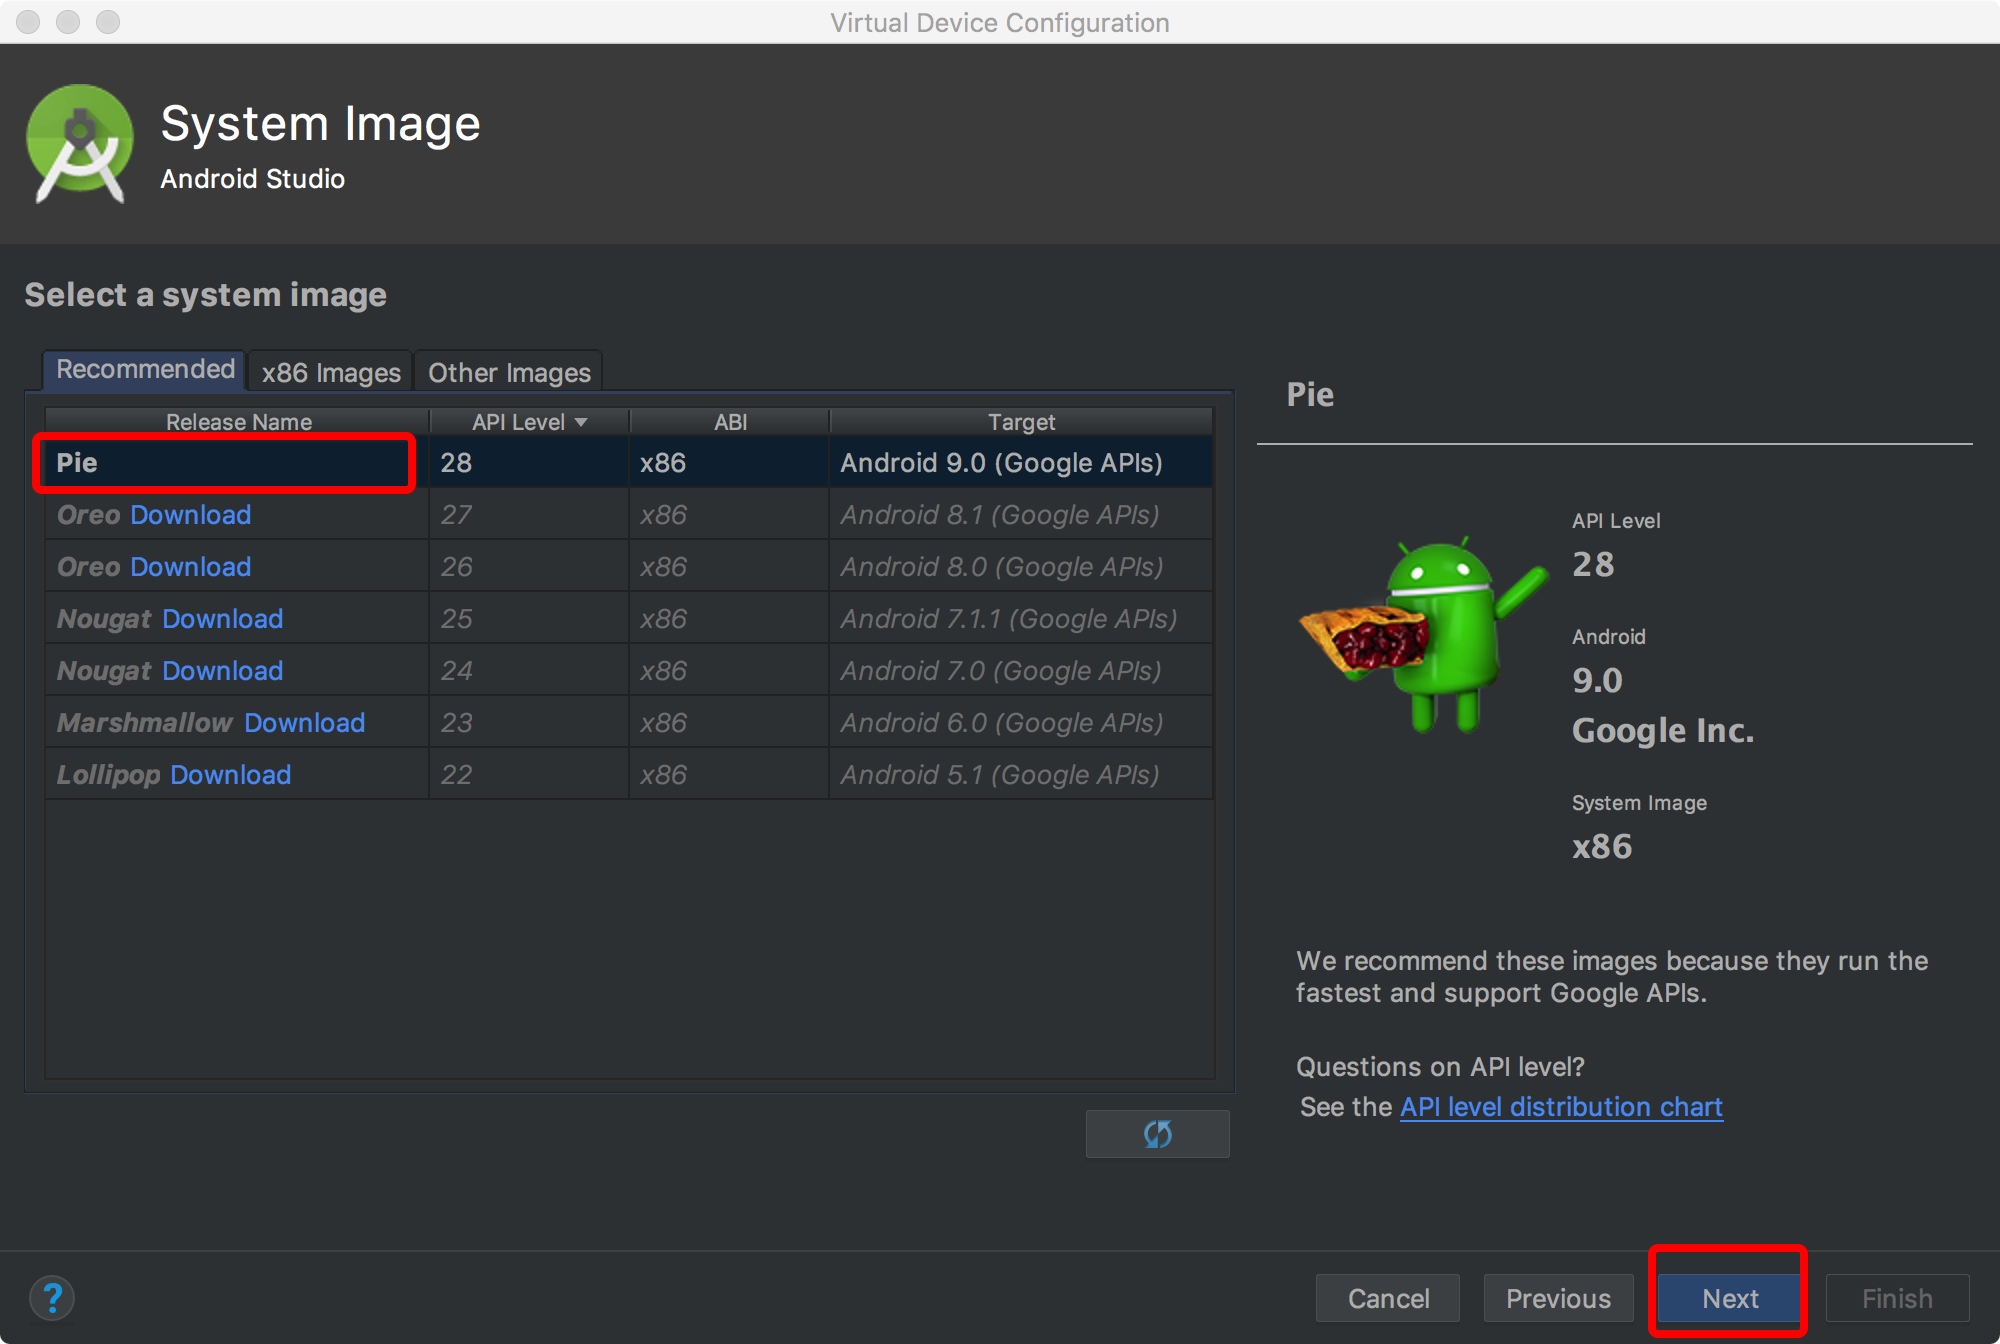The width and height of the screenshot is (2000, 1344).
Task: Open the Other Images tab
Action: pyautogui.click(x=509, y=372)
